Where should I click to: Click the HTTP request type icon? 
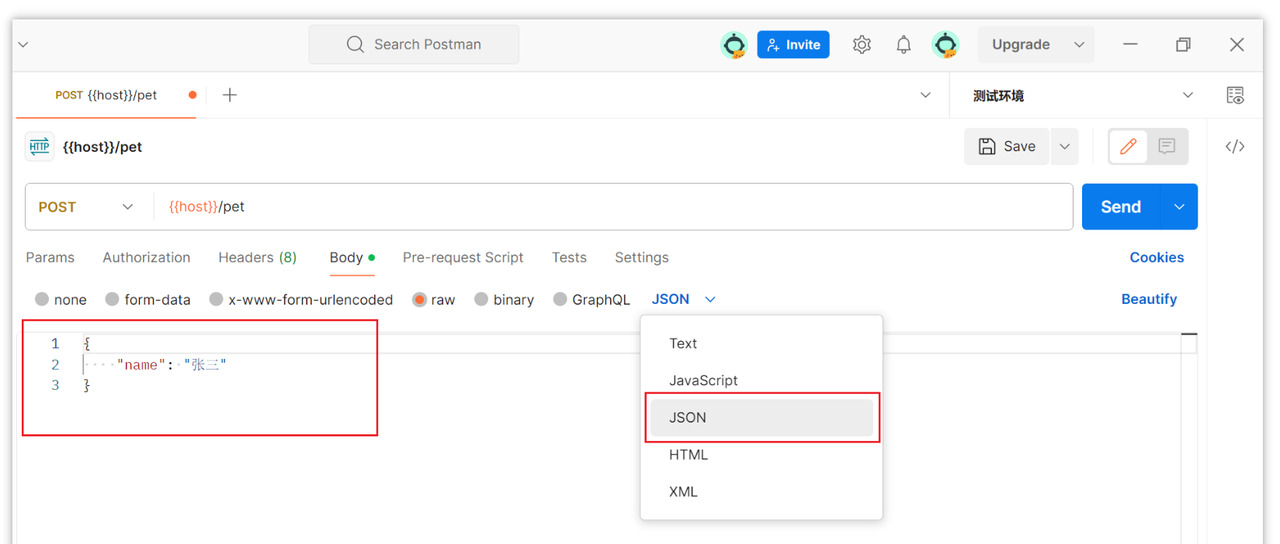pyautogui.click(x=40, y=147)
